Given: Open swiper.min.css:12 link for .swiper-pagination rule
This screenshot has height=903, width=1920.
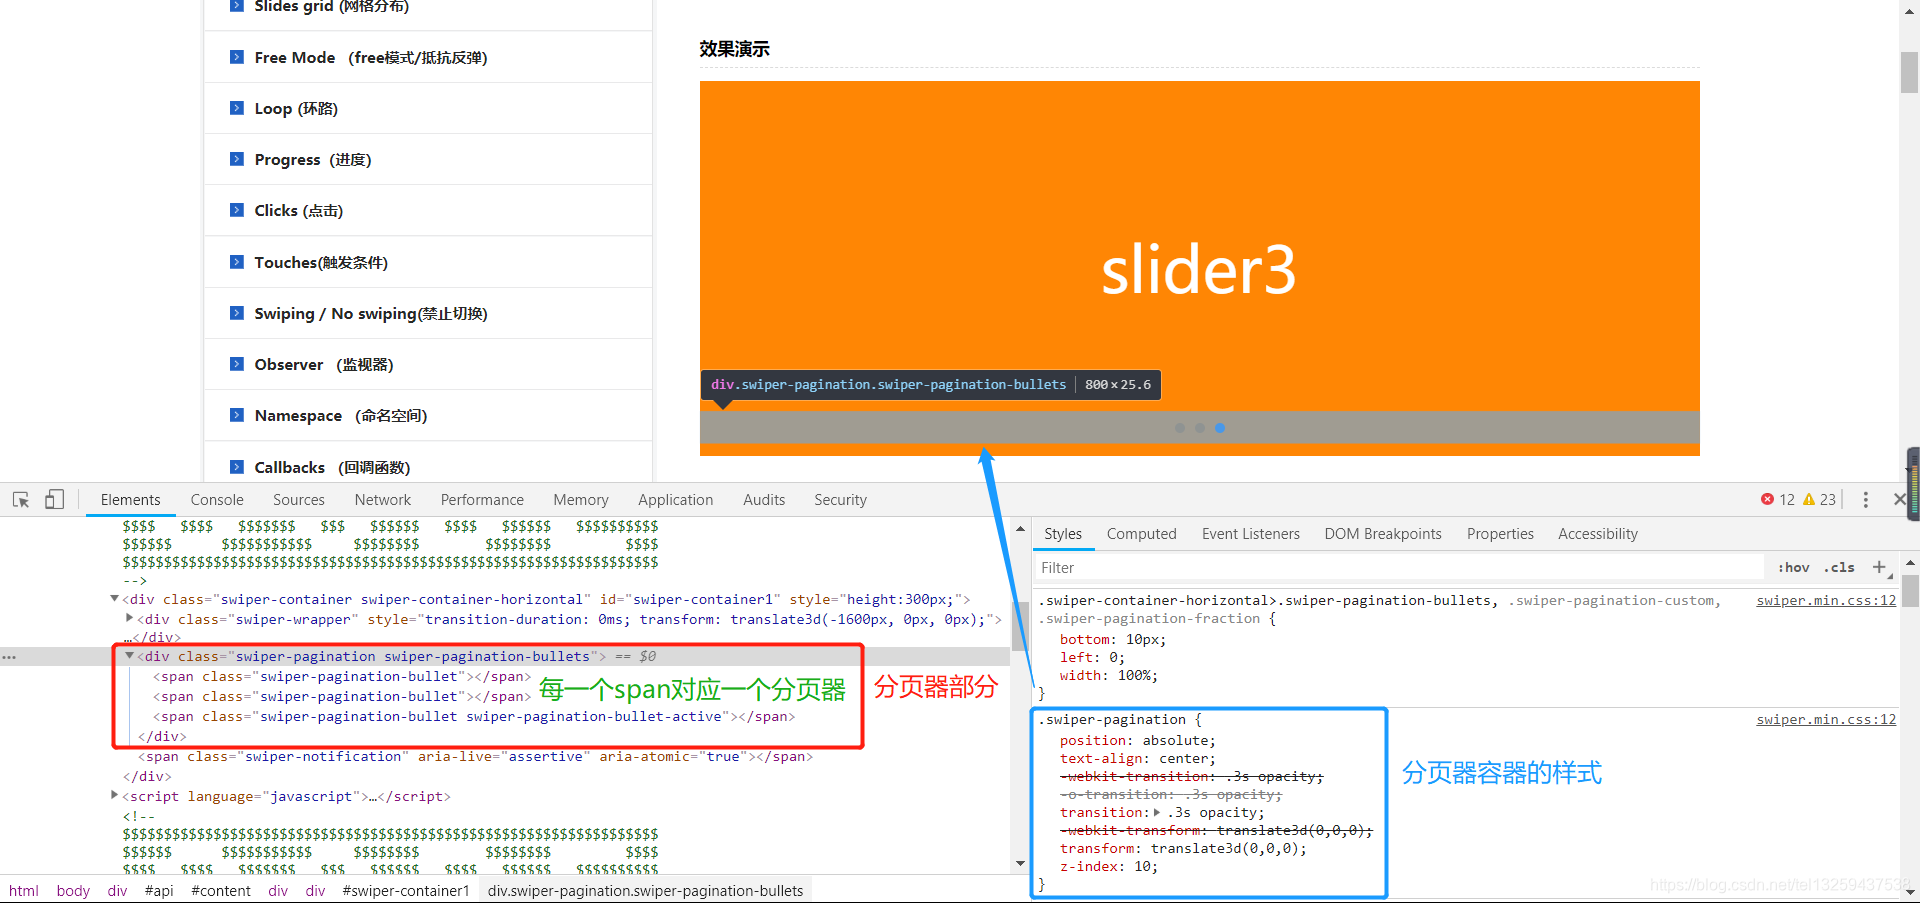Looking at the screenshot, I should tap(1826, 719).
